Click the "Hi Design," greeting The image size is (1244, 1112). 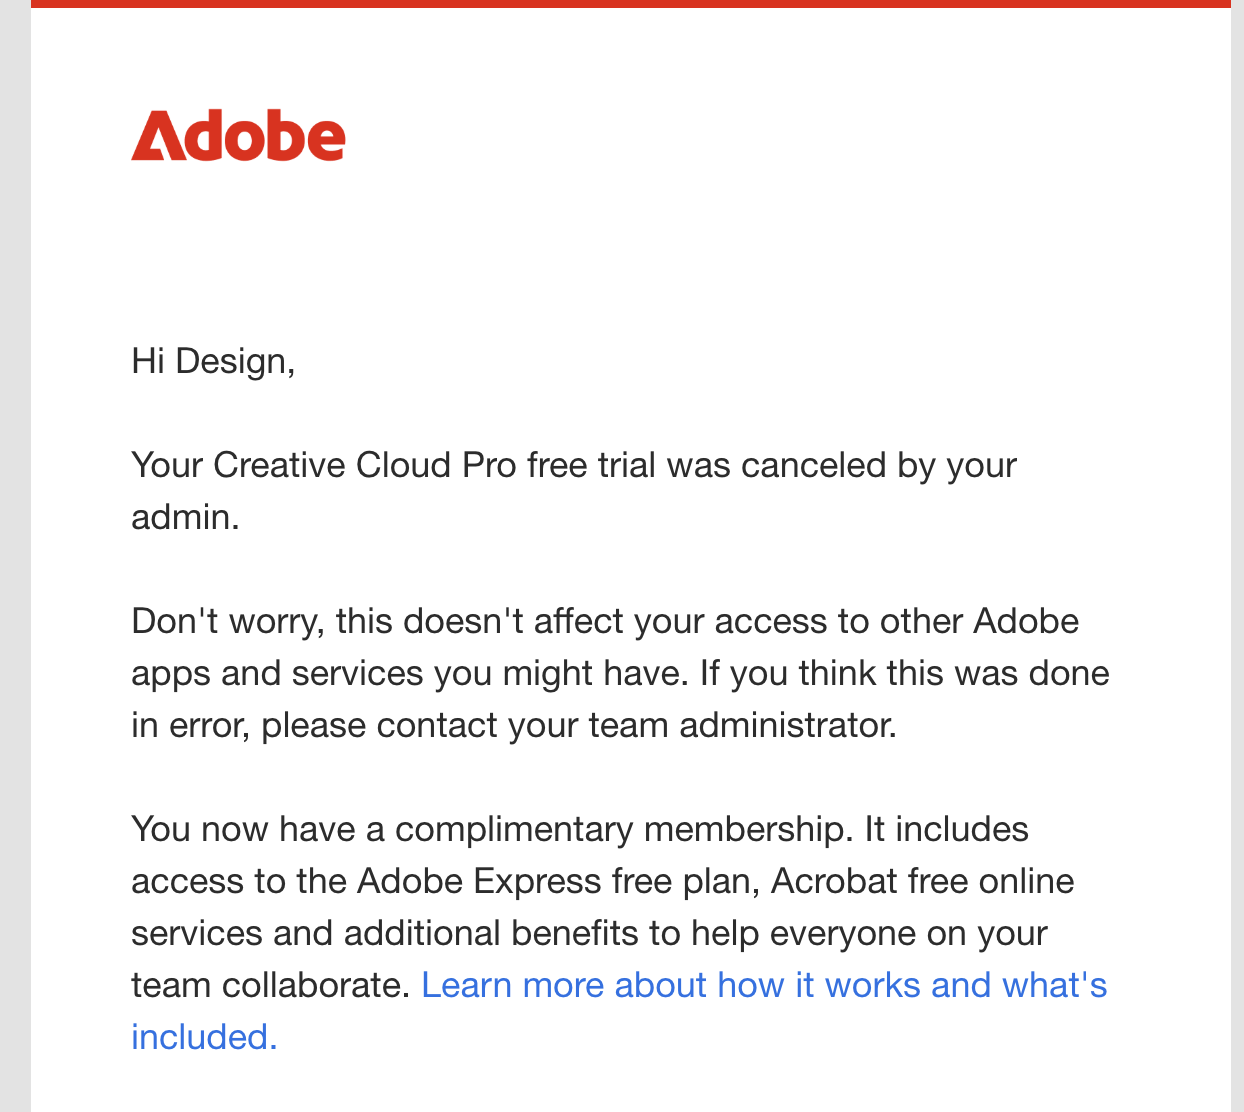[213, 361]
